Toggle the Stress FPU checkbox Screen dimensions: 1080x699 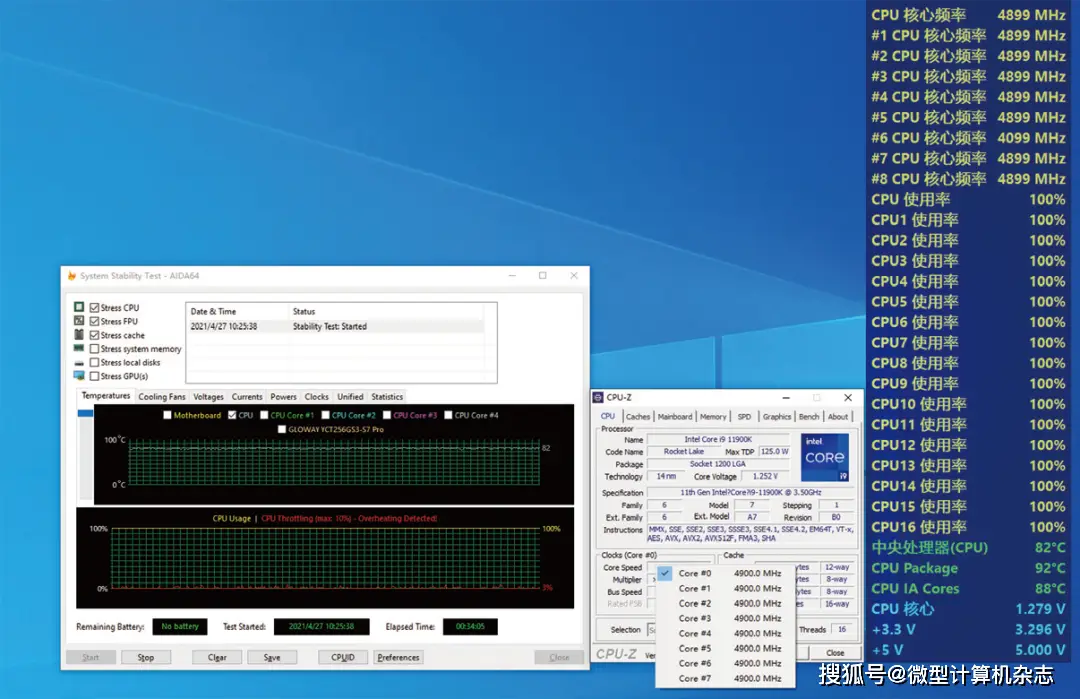[x=94, y=322]
